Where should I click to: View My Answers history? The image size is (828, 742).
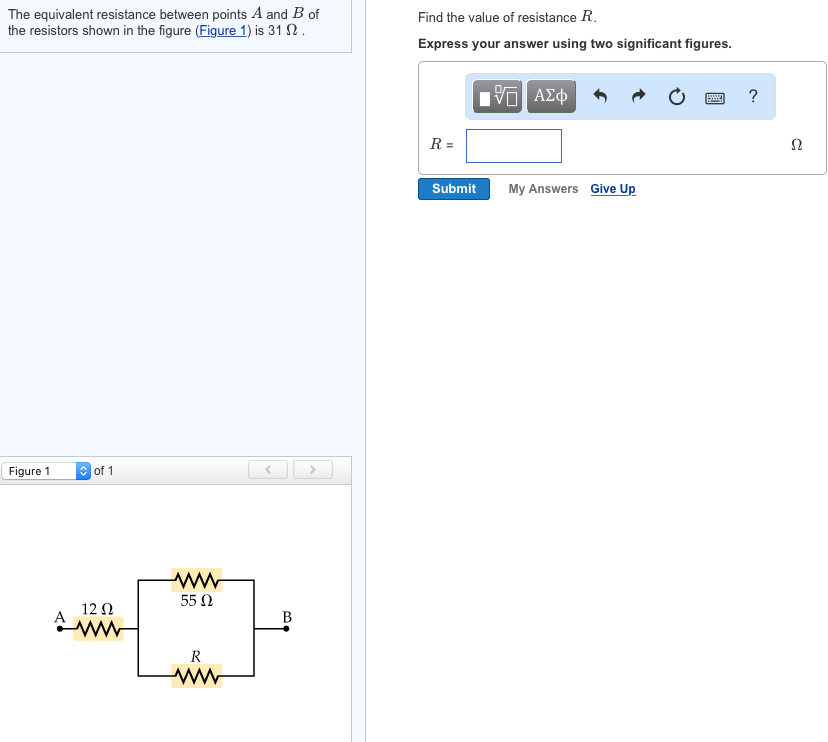click(543, 188)
